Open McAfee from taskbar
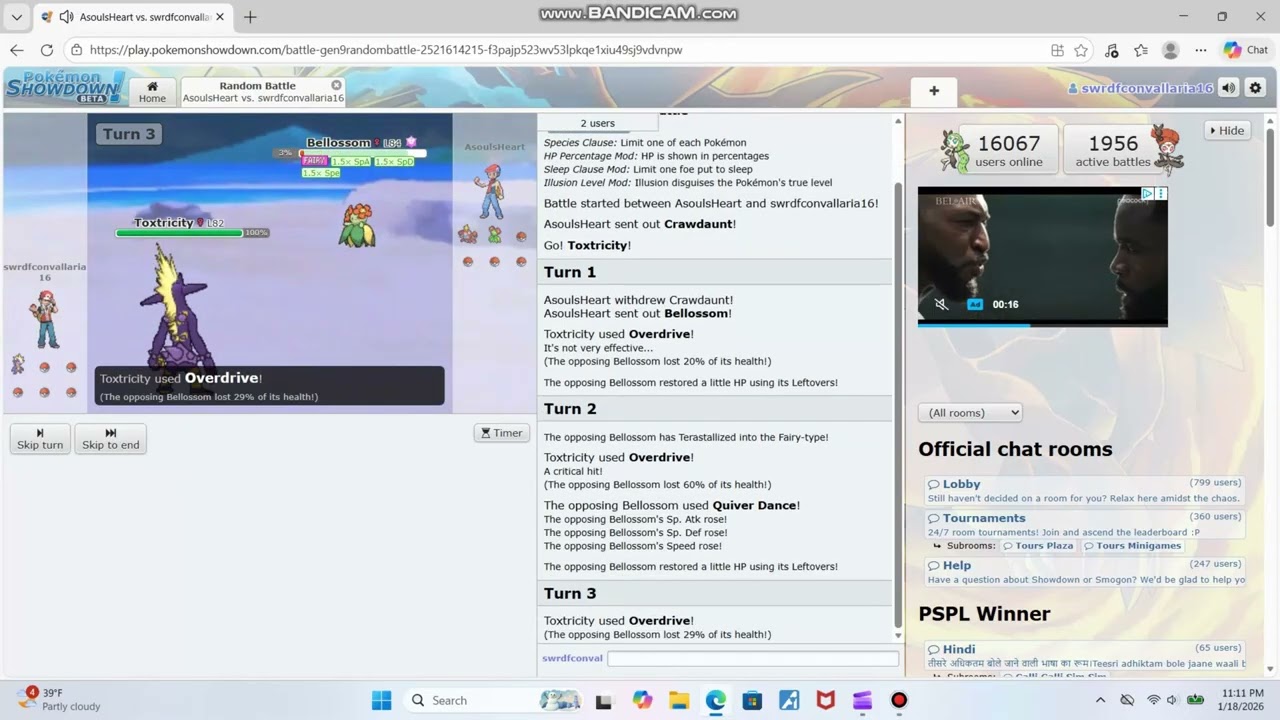The width and height of the screenshot is (1280, 720). 826,700
